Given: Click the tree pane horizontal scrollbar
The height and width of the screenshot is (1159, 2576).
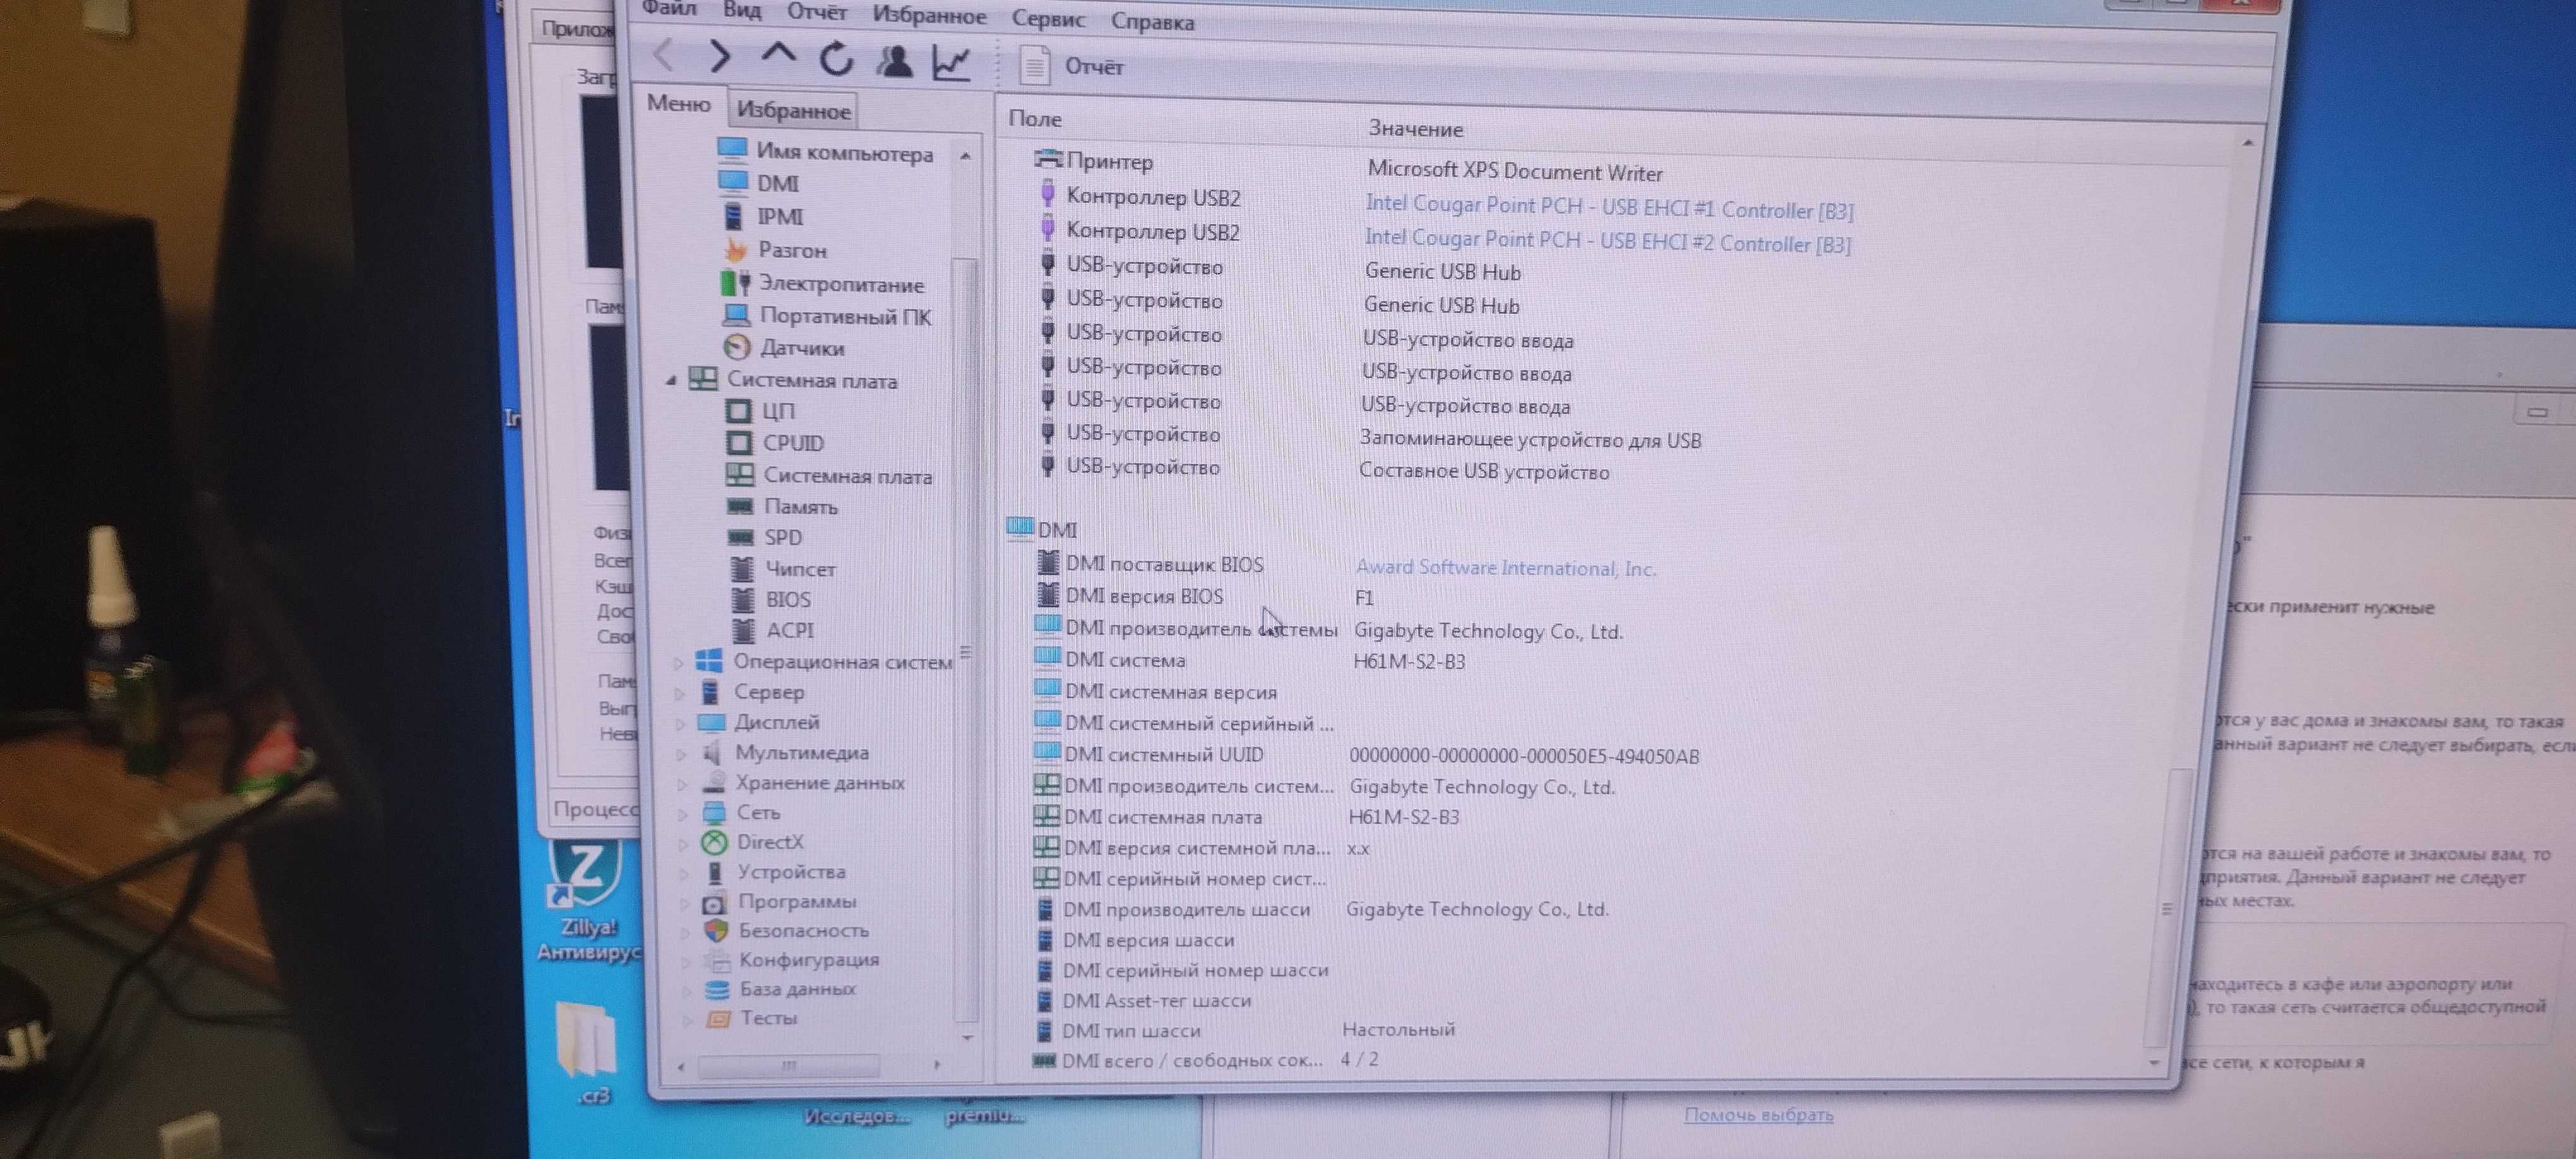Looking at the screenshot, I should point(790,1065).
